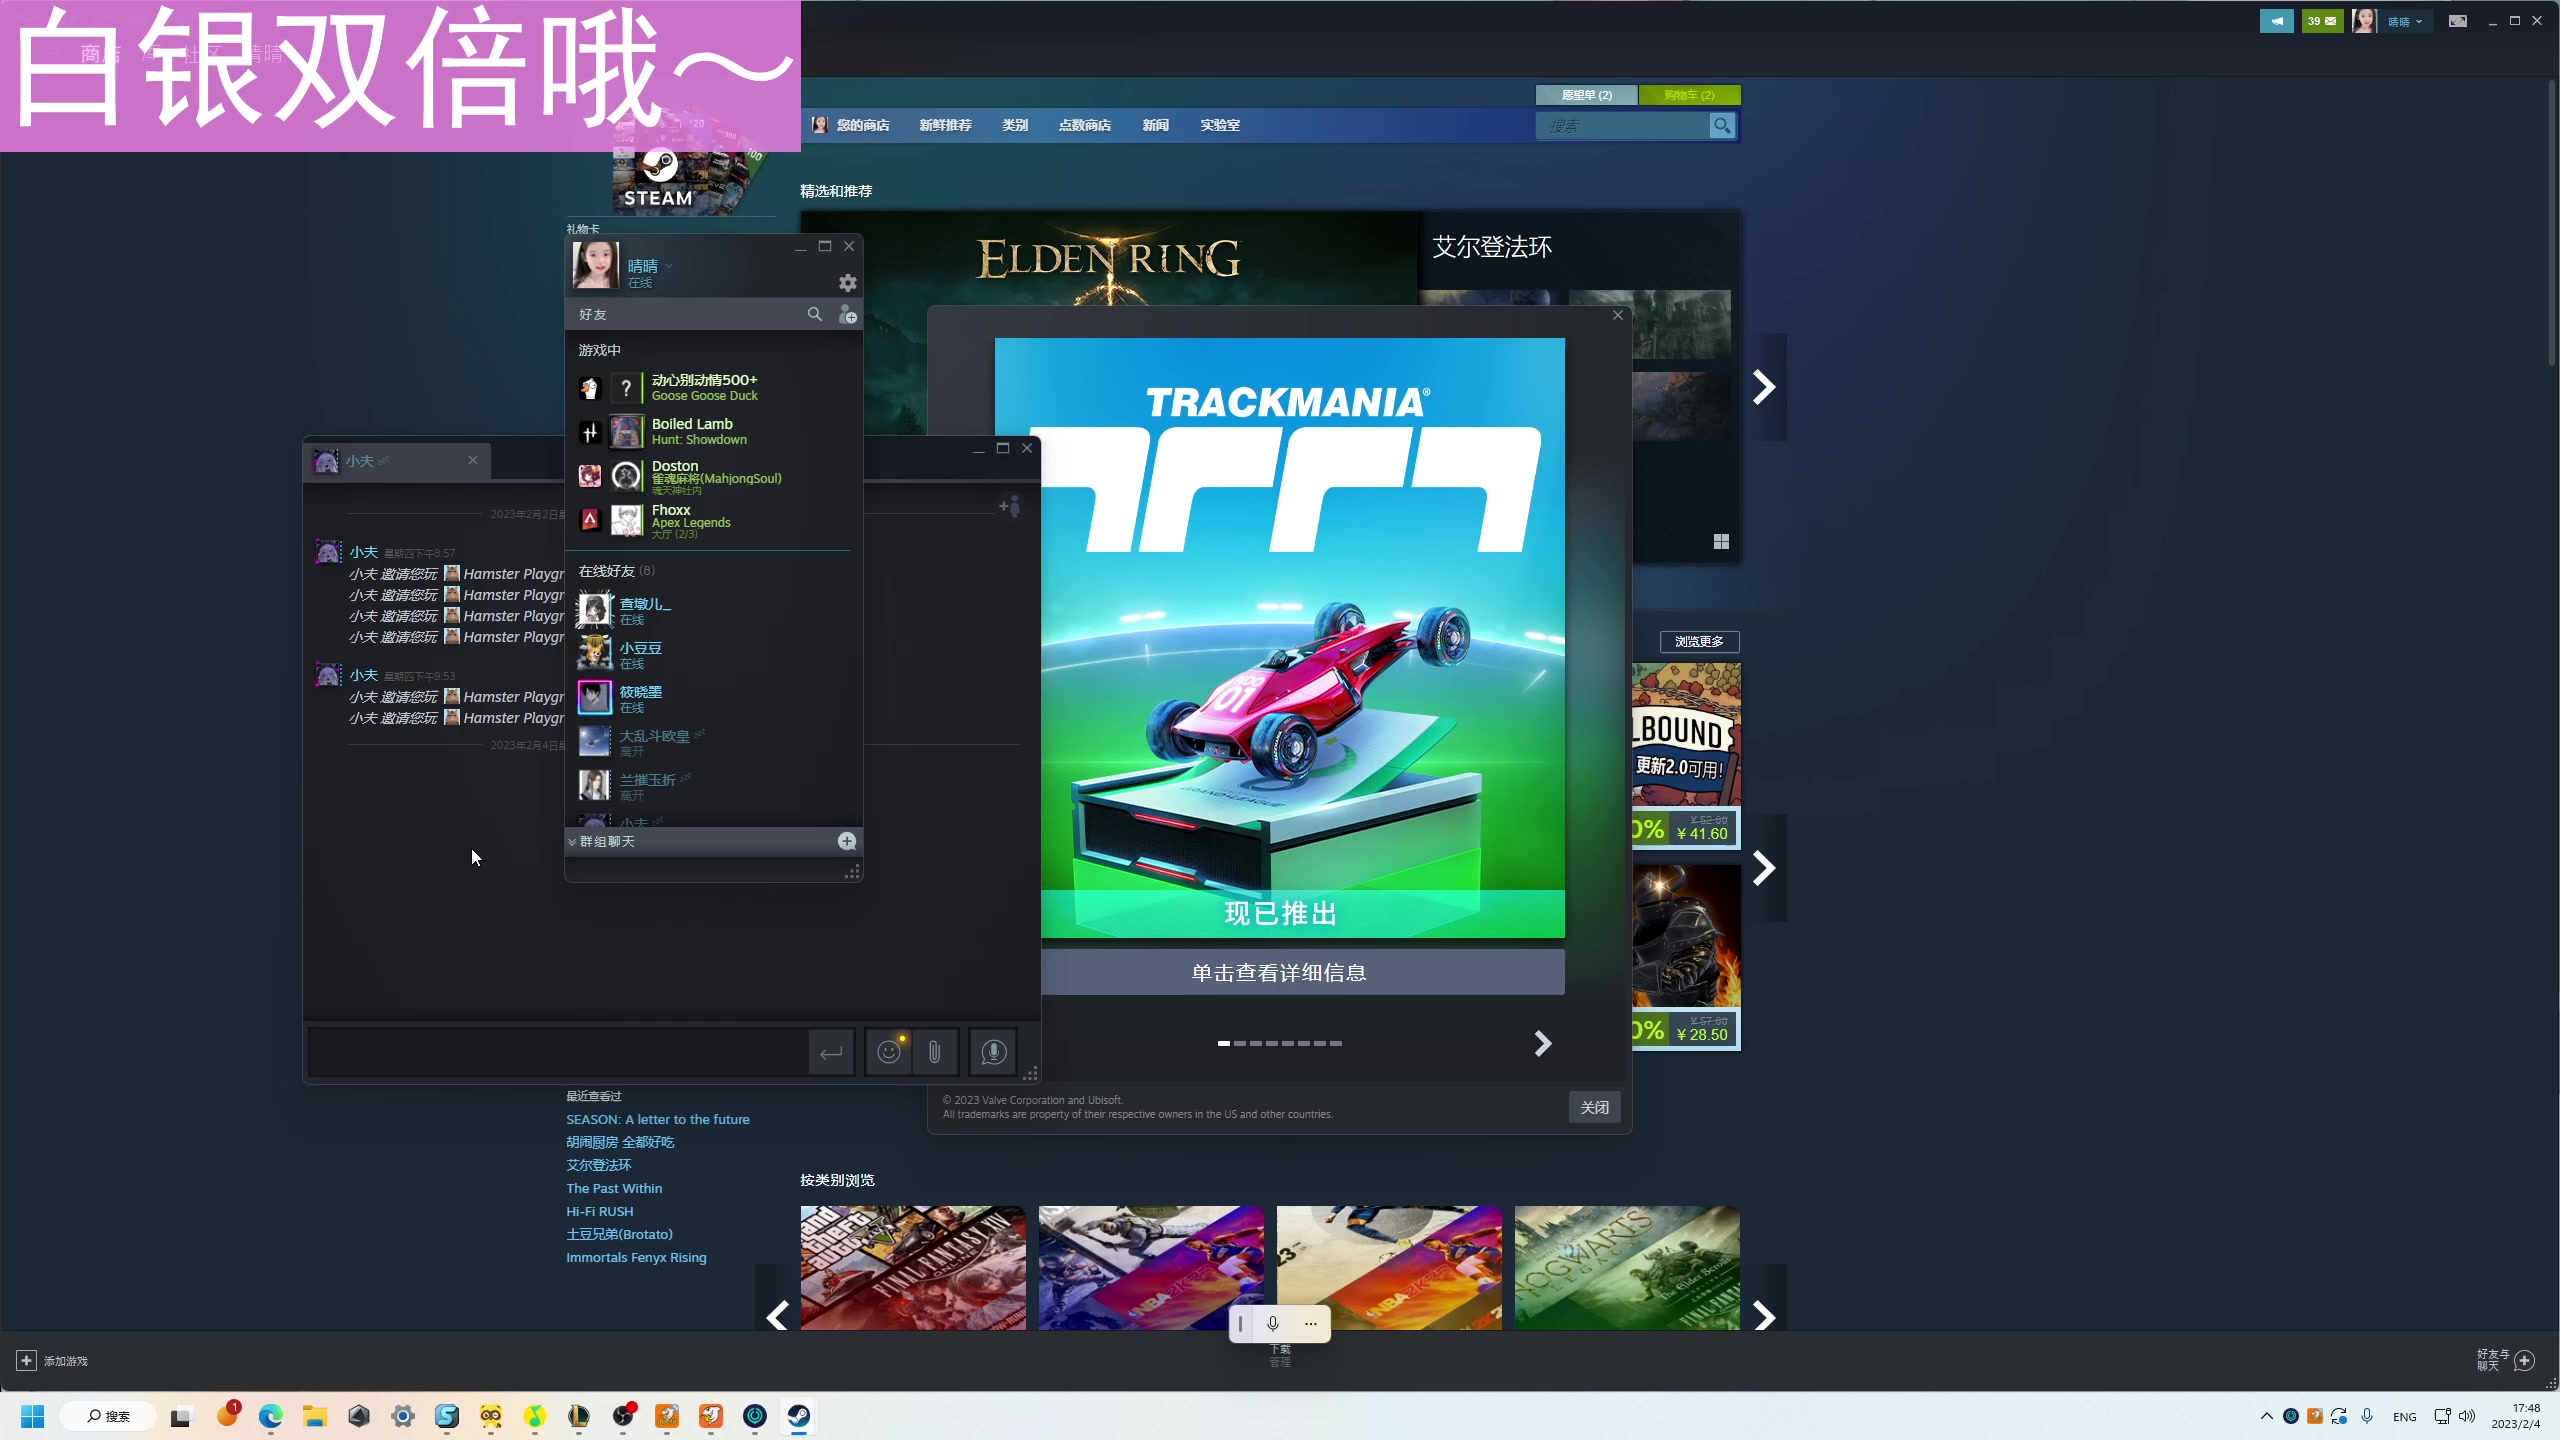Expand the 晴晴 status dropdown in friends list
Screen dimensions: 2560x1440
pyautogui.click(x=669, y=266)
